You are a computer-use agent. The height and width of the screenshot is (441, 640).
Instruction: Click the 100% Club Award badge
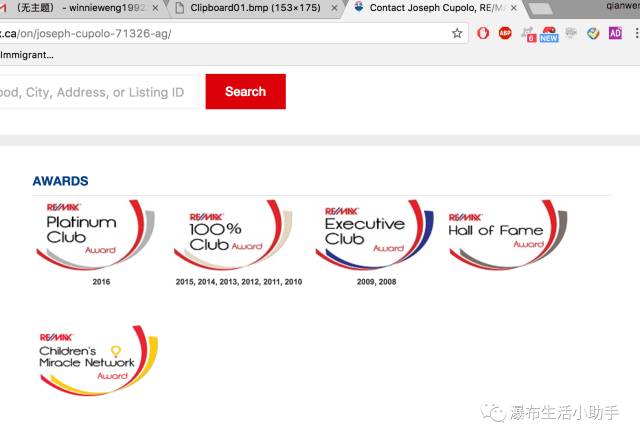pyautogui.click(x=233, y=235)
